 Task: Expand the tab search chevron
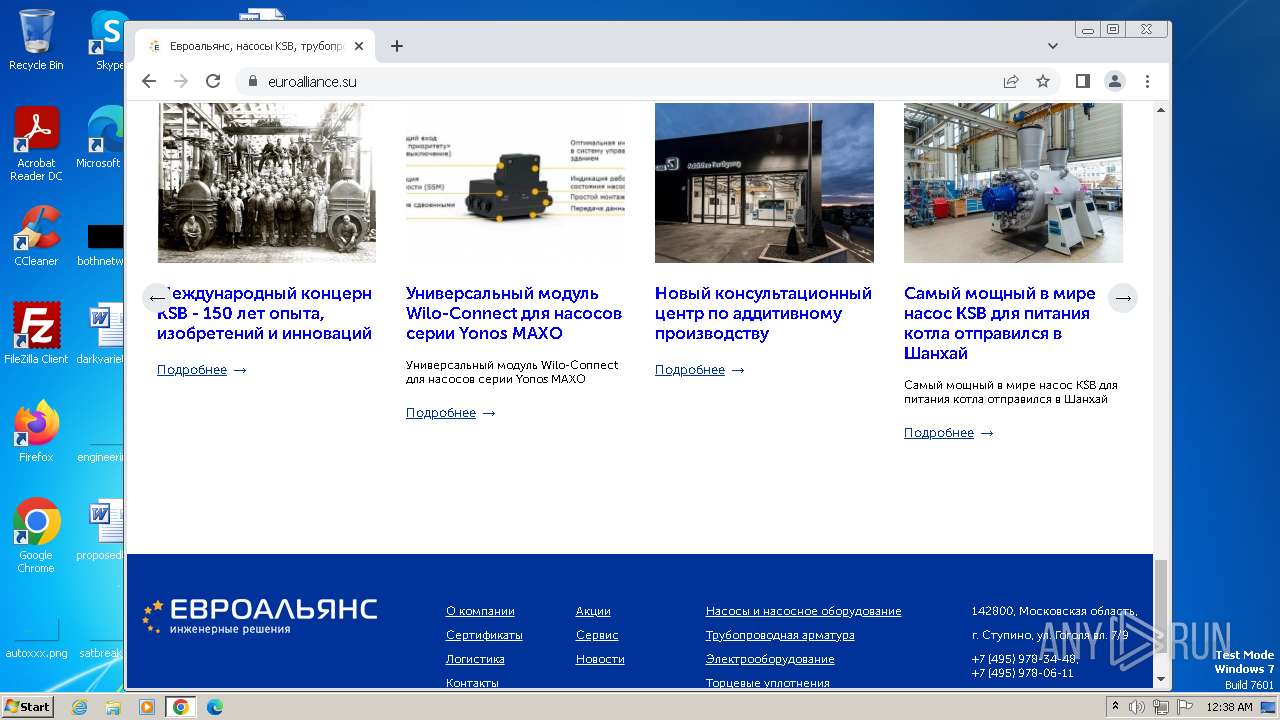coord(1053,46)
